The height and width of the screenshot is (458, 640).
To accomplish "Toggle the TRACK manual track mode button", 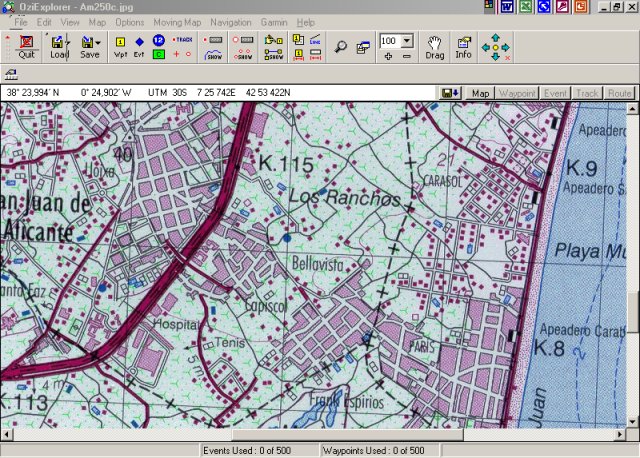I will click(x=182, y=40).
